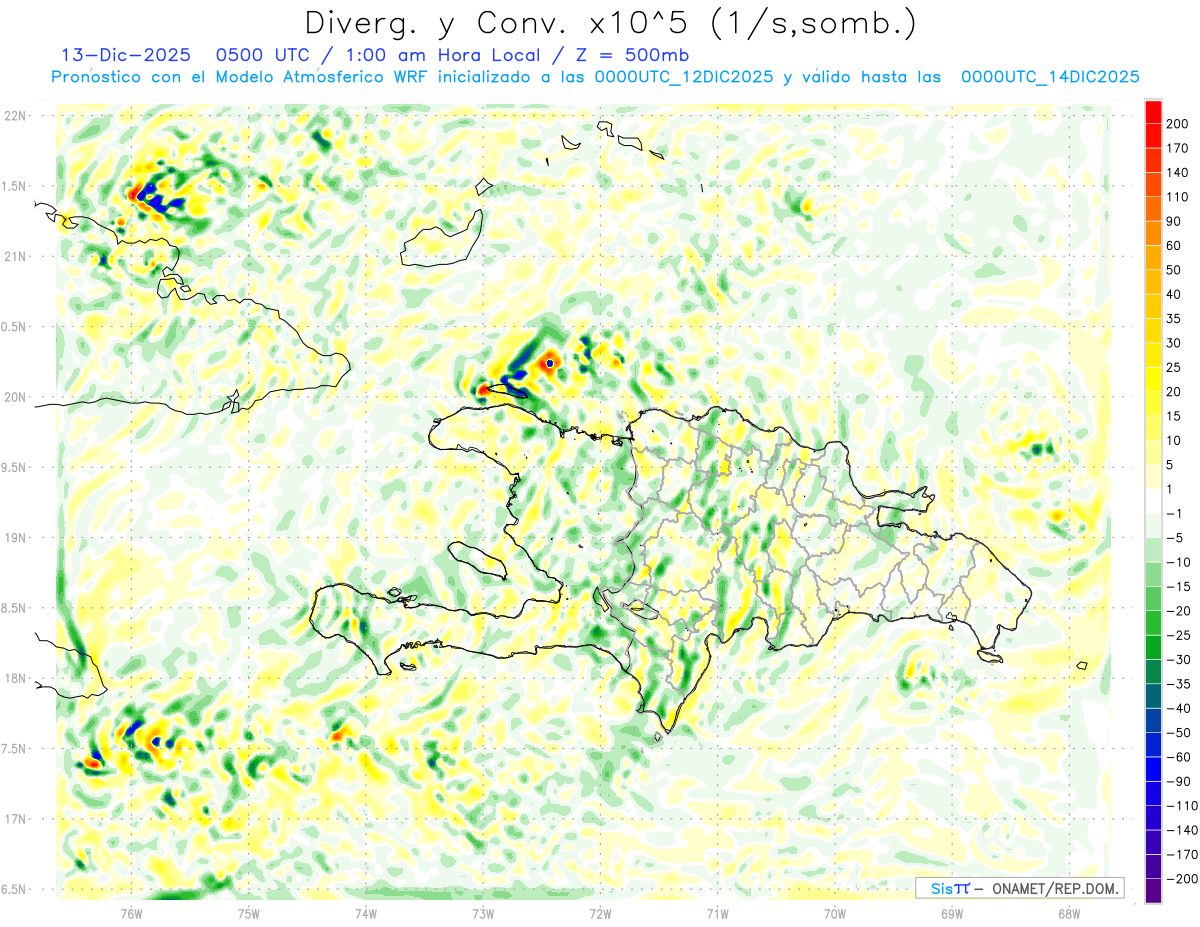Click the colorbar label "-60"

click(x=1178, y=757)
